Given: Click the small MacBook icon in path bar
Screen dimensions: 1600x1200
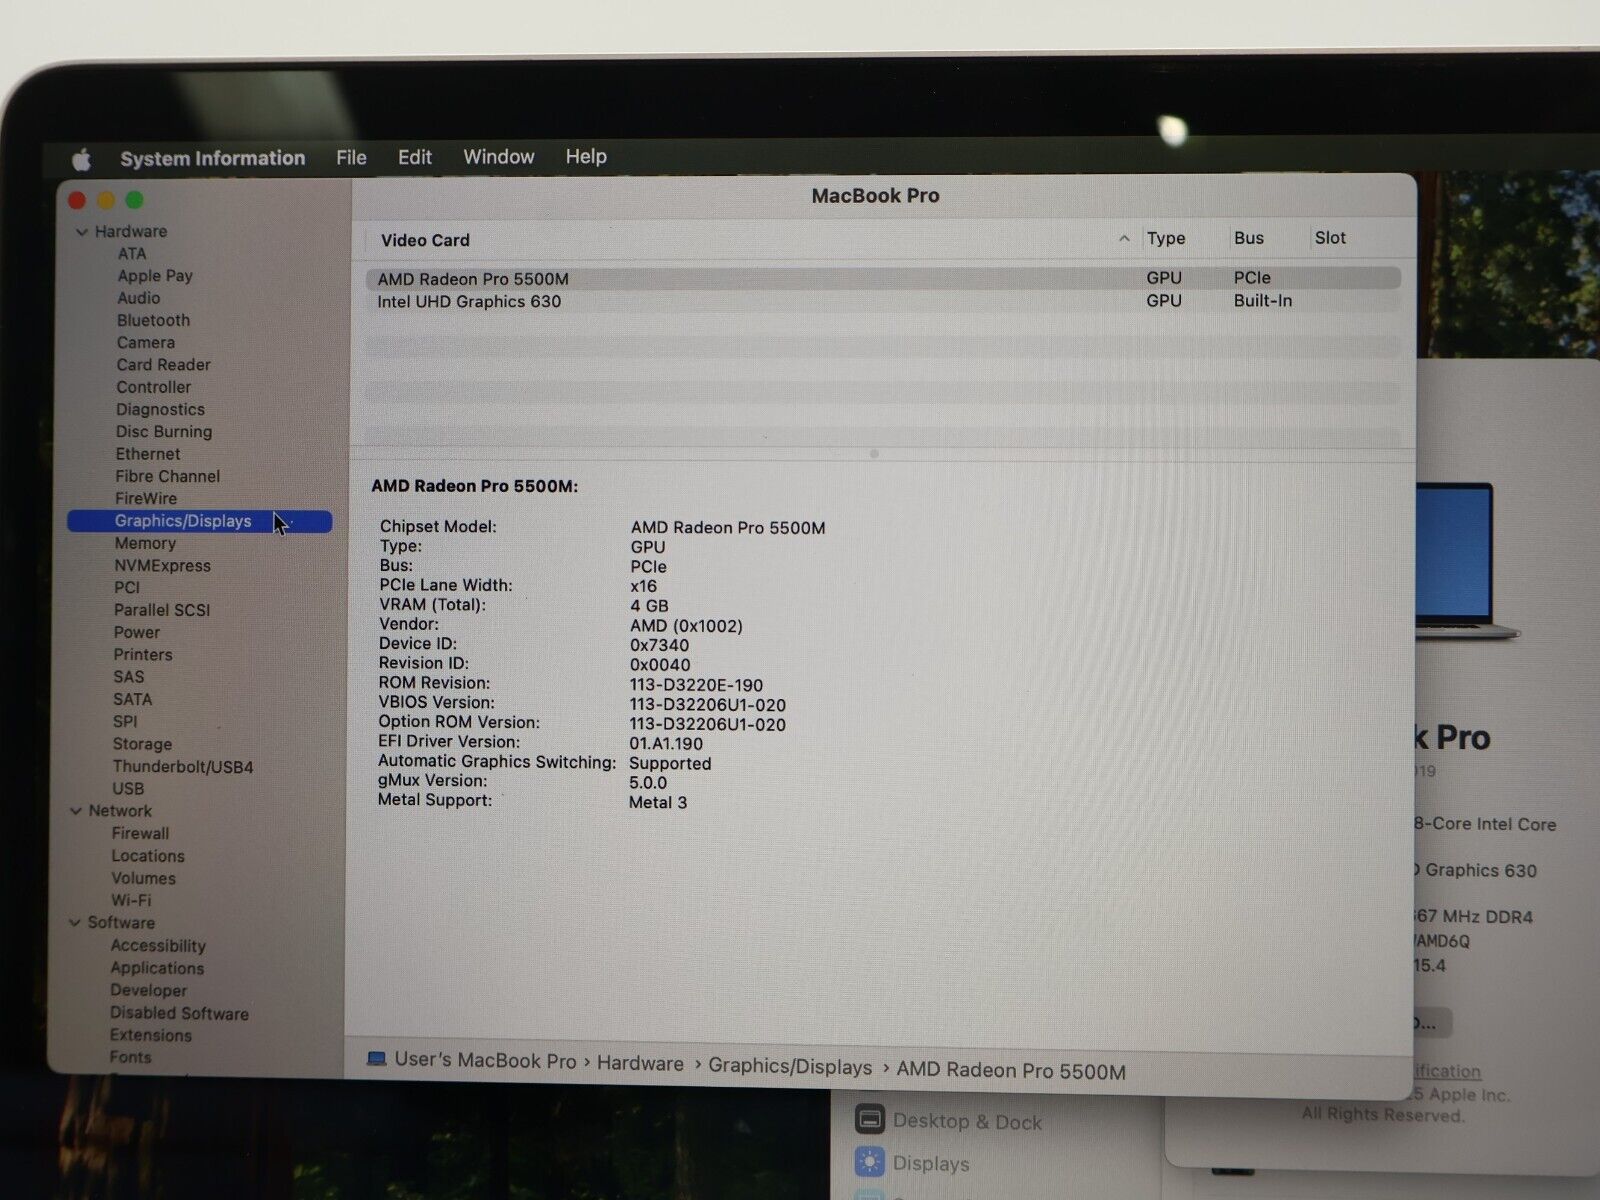Looking at the screenshot, I should 376,1059.
